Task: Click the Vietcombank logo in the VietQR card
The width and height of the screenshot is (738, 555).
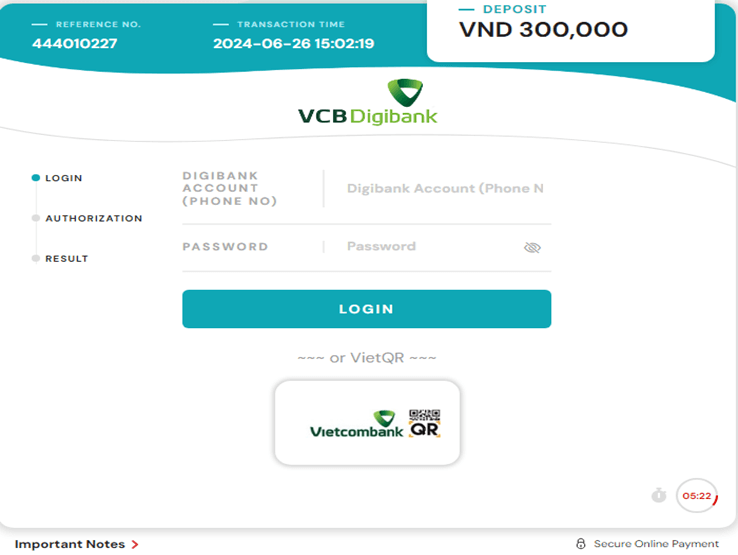Action: 356,424
